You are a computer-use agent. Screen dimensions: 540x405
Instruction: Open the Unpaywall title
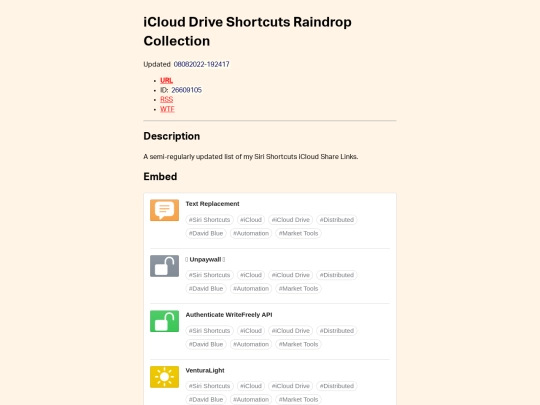205,259
